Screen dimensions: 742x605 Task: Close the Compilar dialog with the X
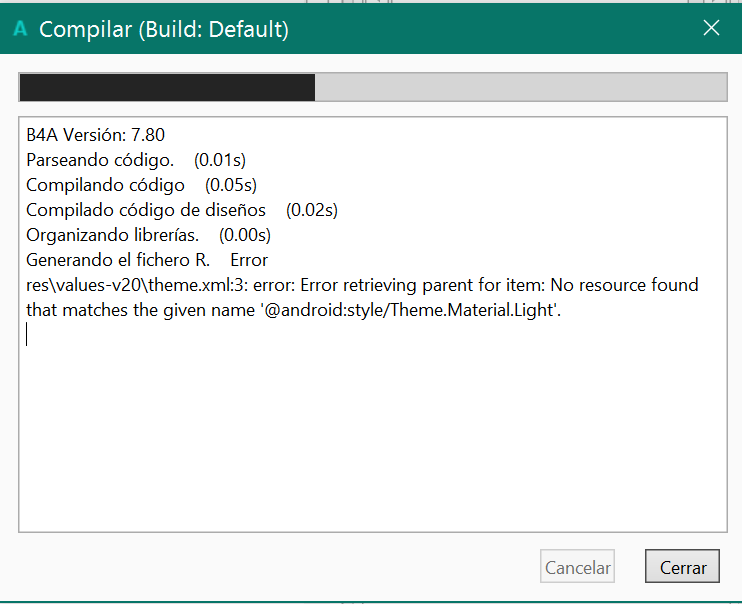pos(711,28)
